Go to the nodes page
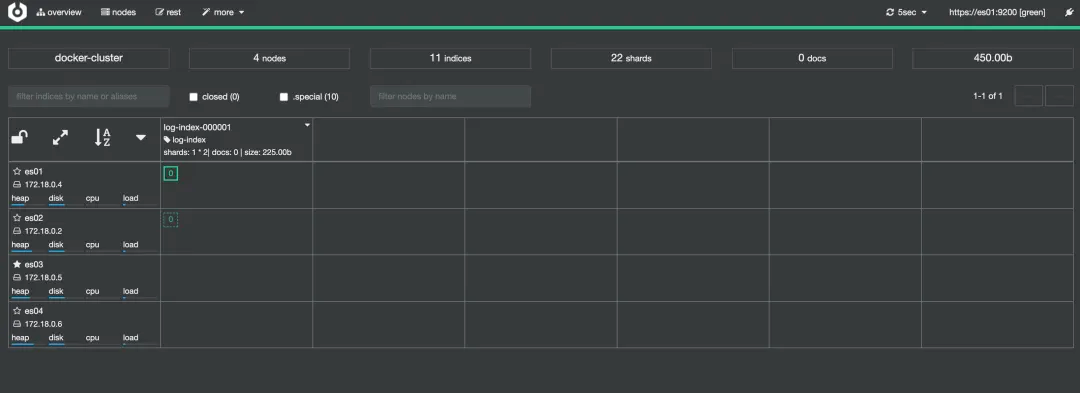 pos(118,12)
